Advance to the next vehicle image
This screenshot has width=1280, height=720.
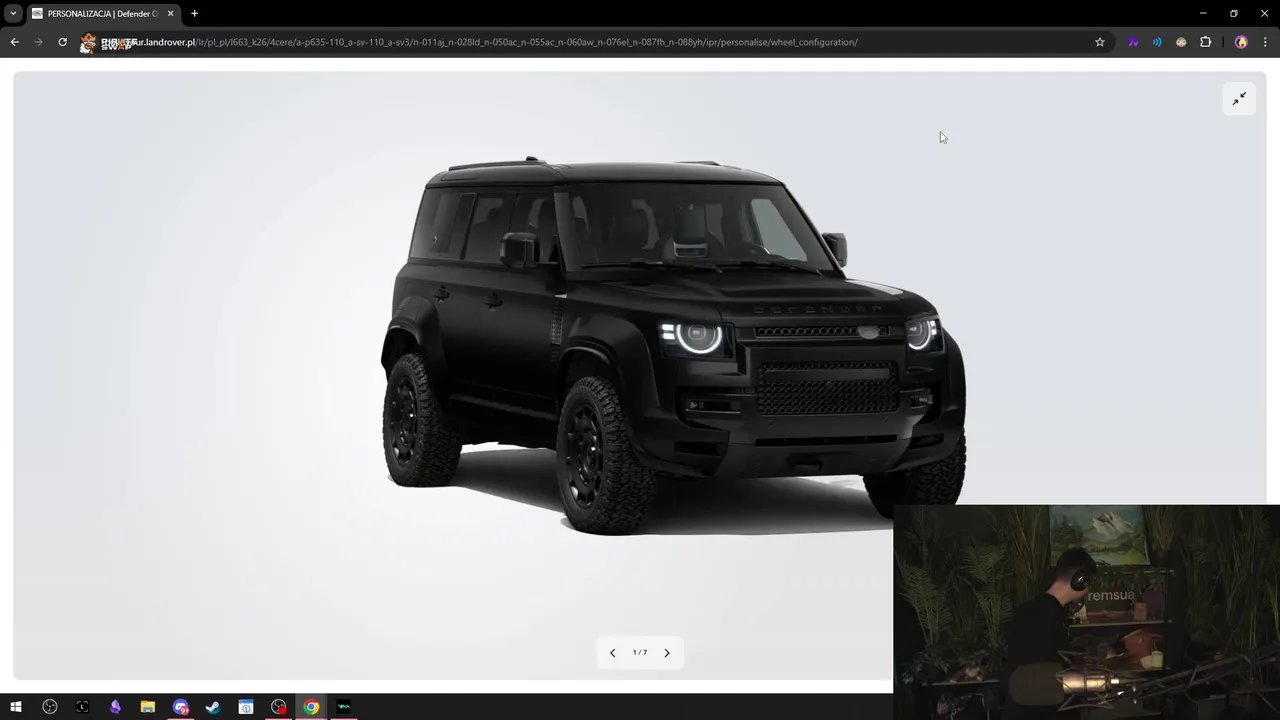(667, 653)
